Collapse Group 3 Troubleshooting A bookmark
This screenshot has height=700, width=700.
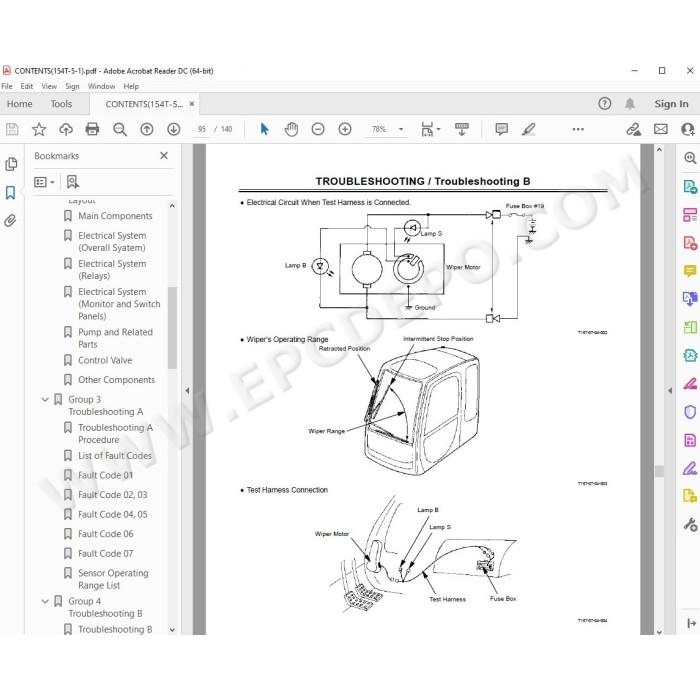(x=45, y=400)
